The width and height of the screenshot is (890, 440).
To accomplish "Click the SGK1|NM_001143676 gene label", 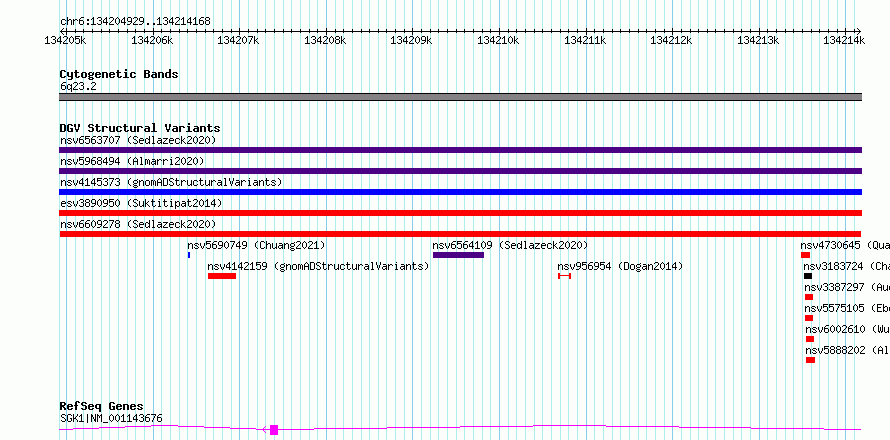I will (111, 418).
